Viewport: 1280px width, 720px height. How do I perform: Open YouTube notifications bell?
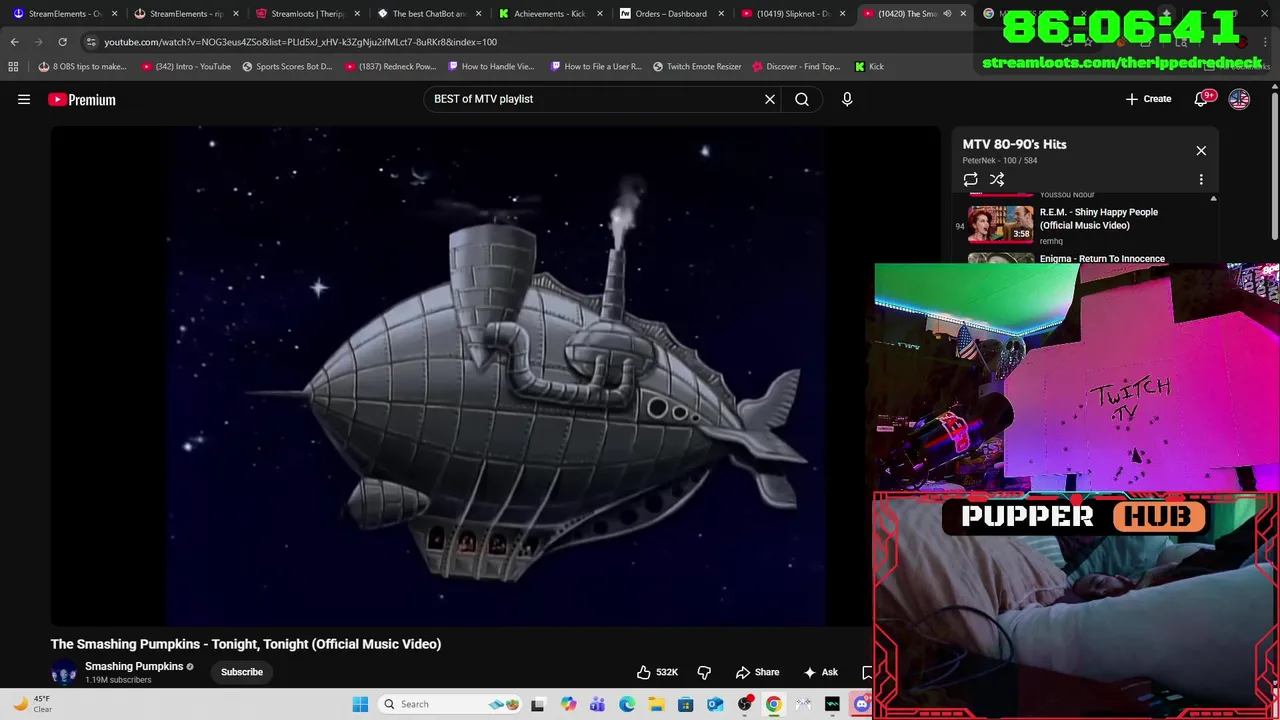(1203, 99)
